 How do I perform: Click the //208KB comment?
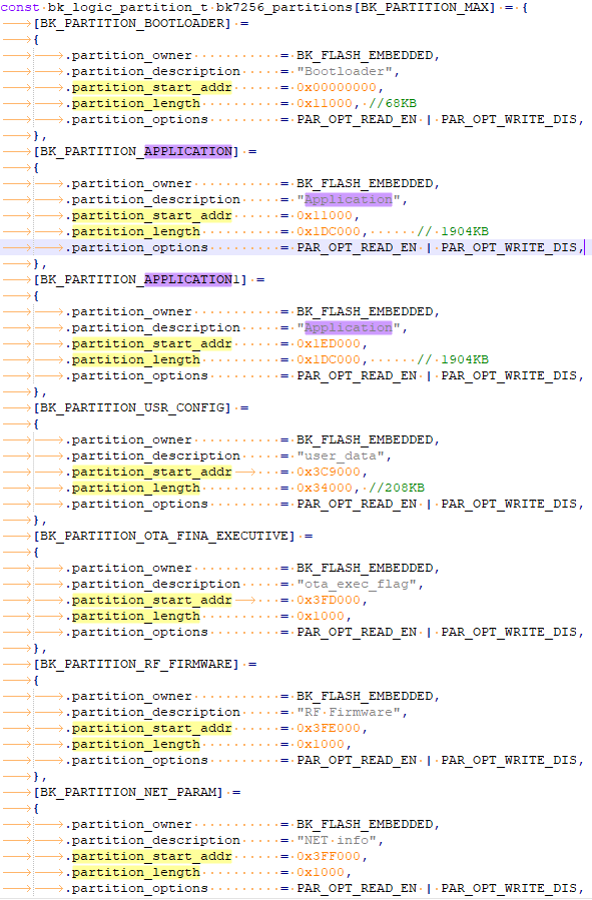[397, 488]
